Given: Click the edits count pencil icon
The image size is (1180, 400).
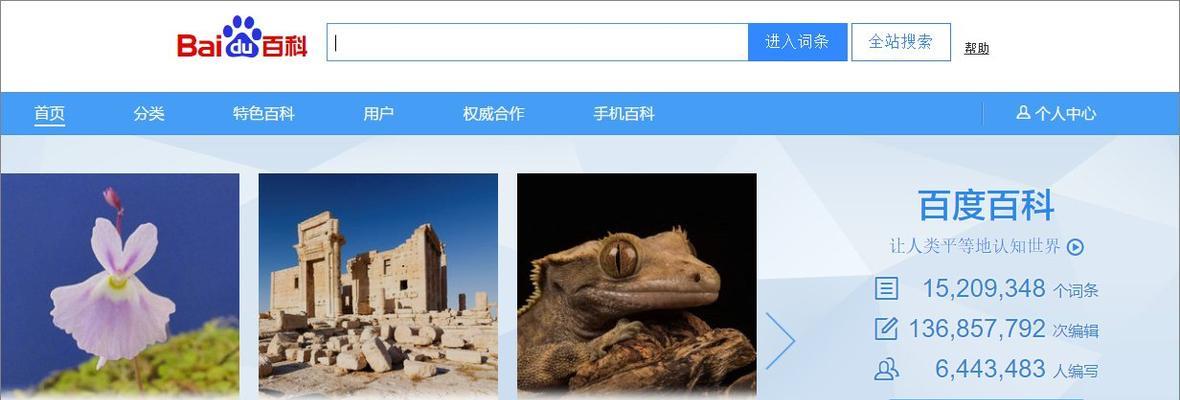Looking at the screenshot, I should pyautogui.click(x=887, y=329).
